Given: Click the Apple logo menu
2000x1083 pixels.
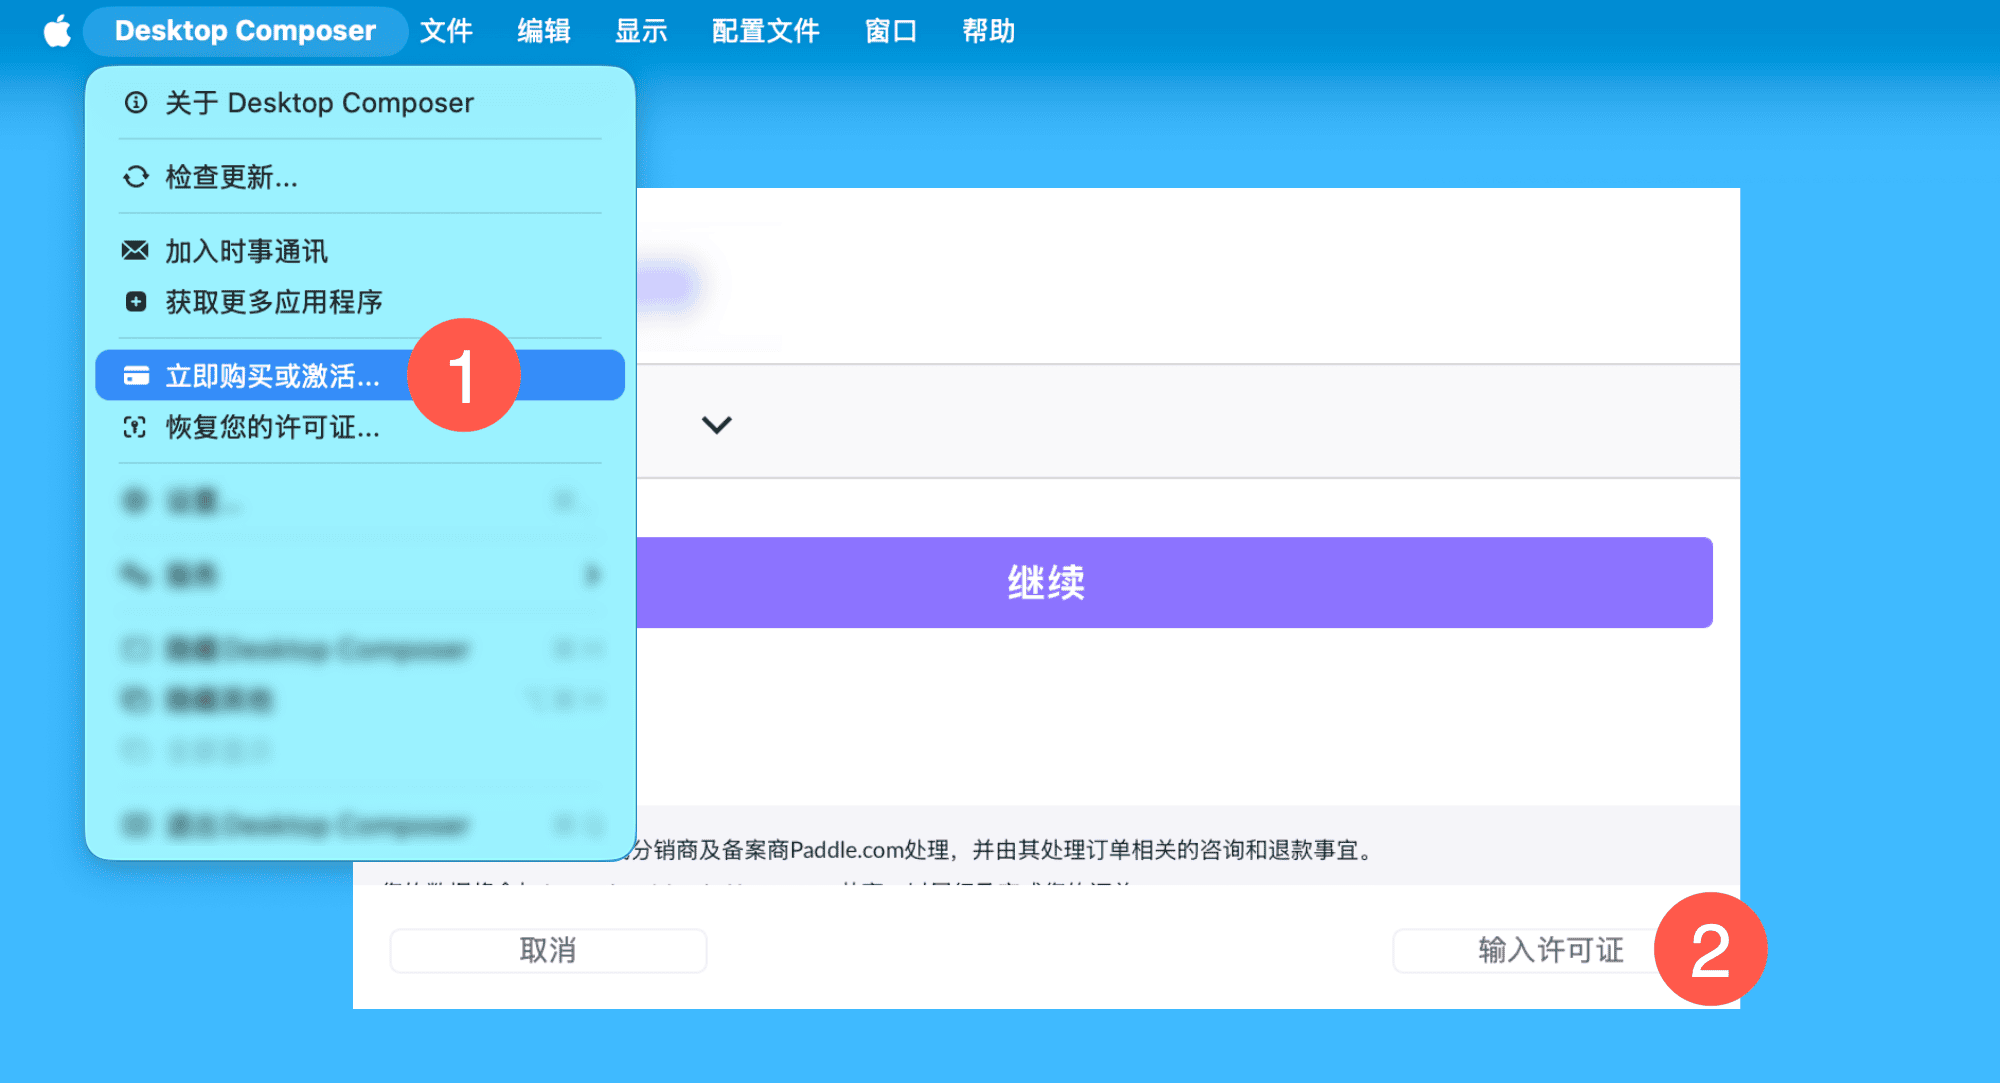Looking at the screenshot, I should [57, 31].
